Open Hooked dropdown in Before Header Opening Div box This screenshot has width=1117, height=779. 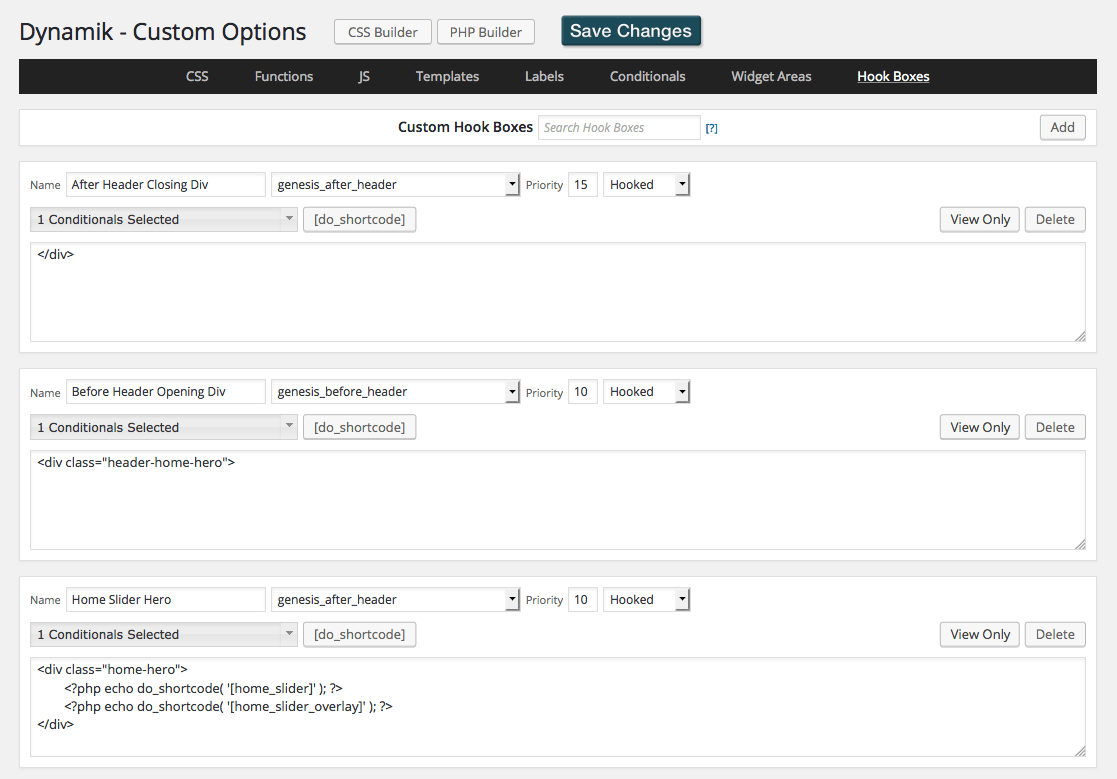[x=646, y=392]
